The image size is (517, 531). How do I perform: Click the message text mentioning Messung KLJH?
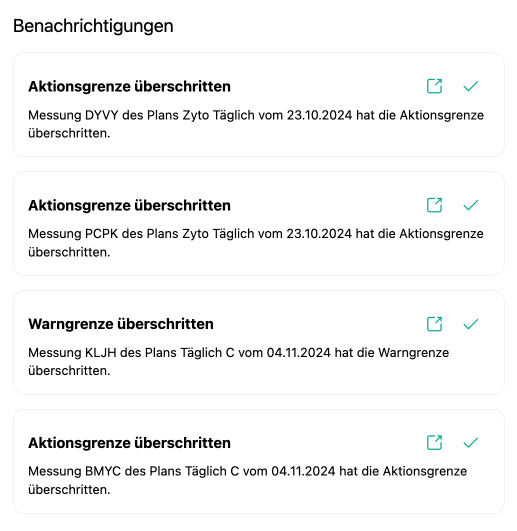click(x=239, y=362)
